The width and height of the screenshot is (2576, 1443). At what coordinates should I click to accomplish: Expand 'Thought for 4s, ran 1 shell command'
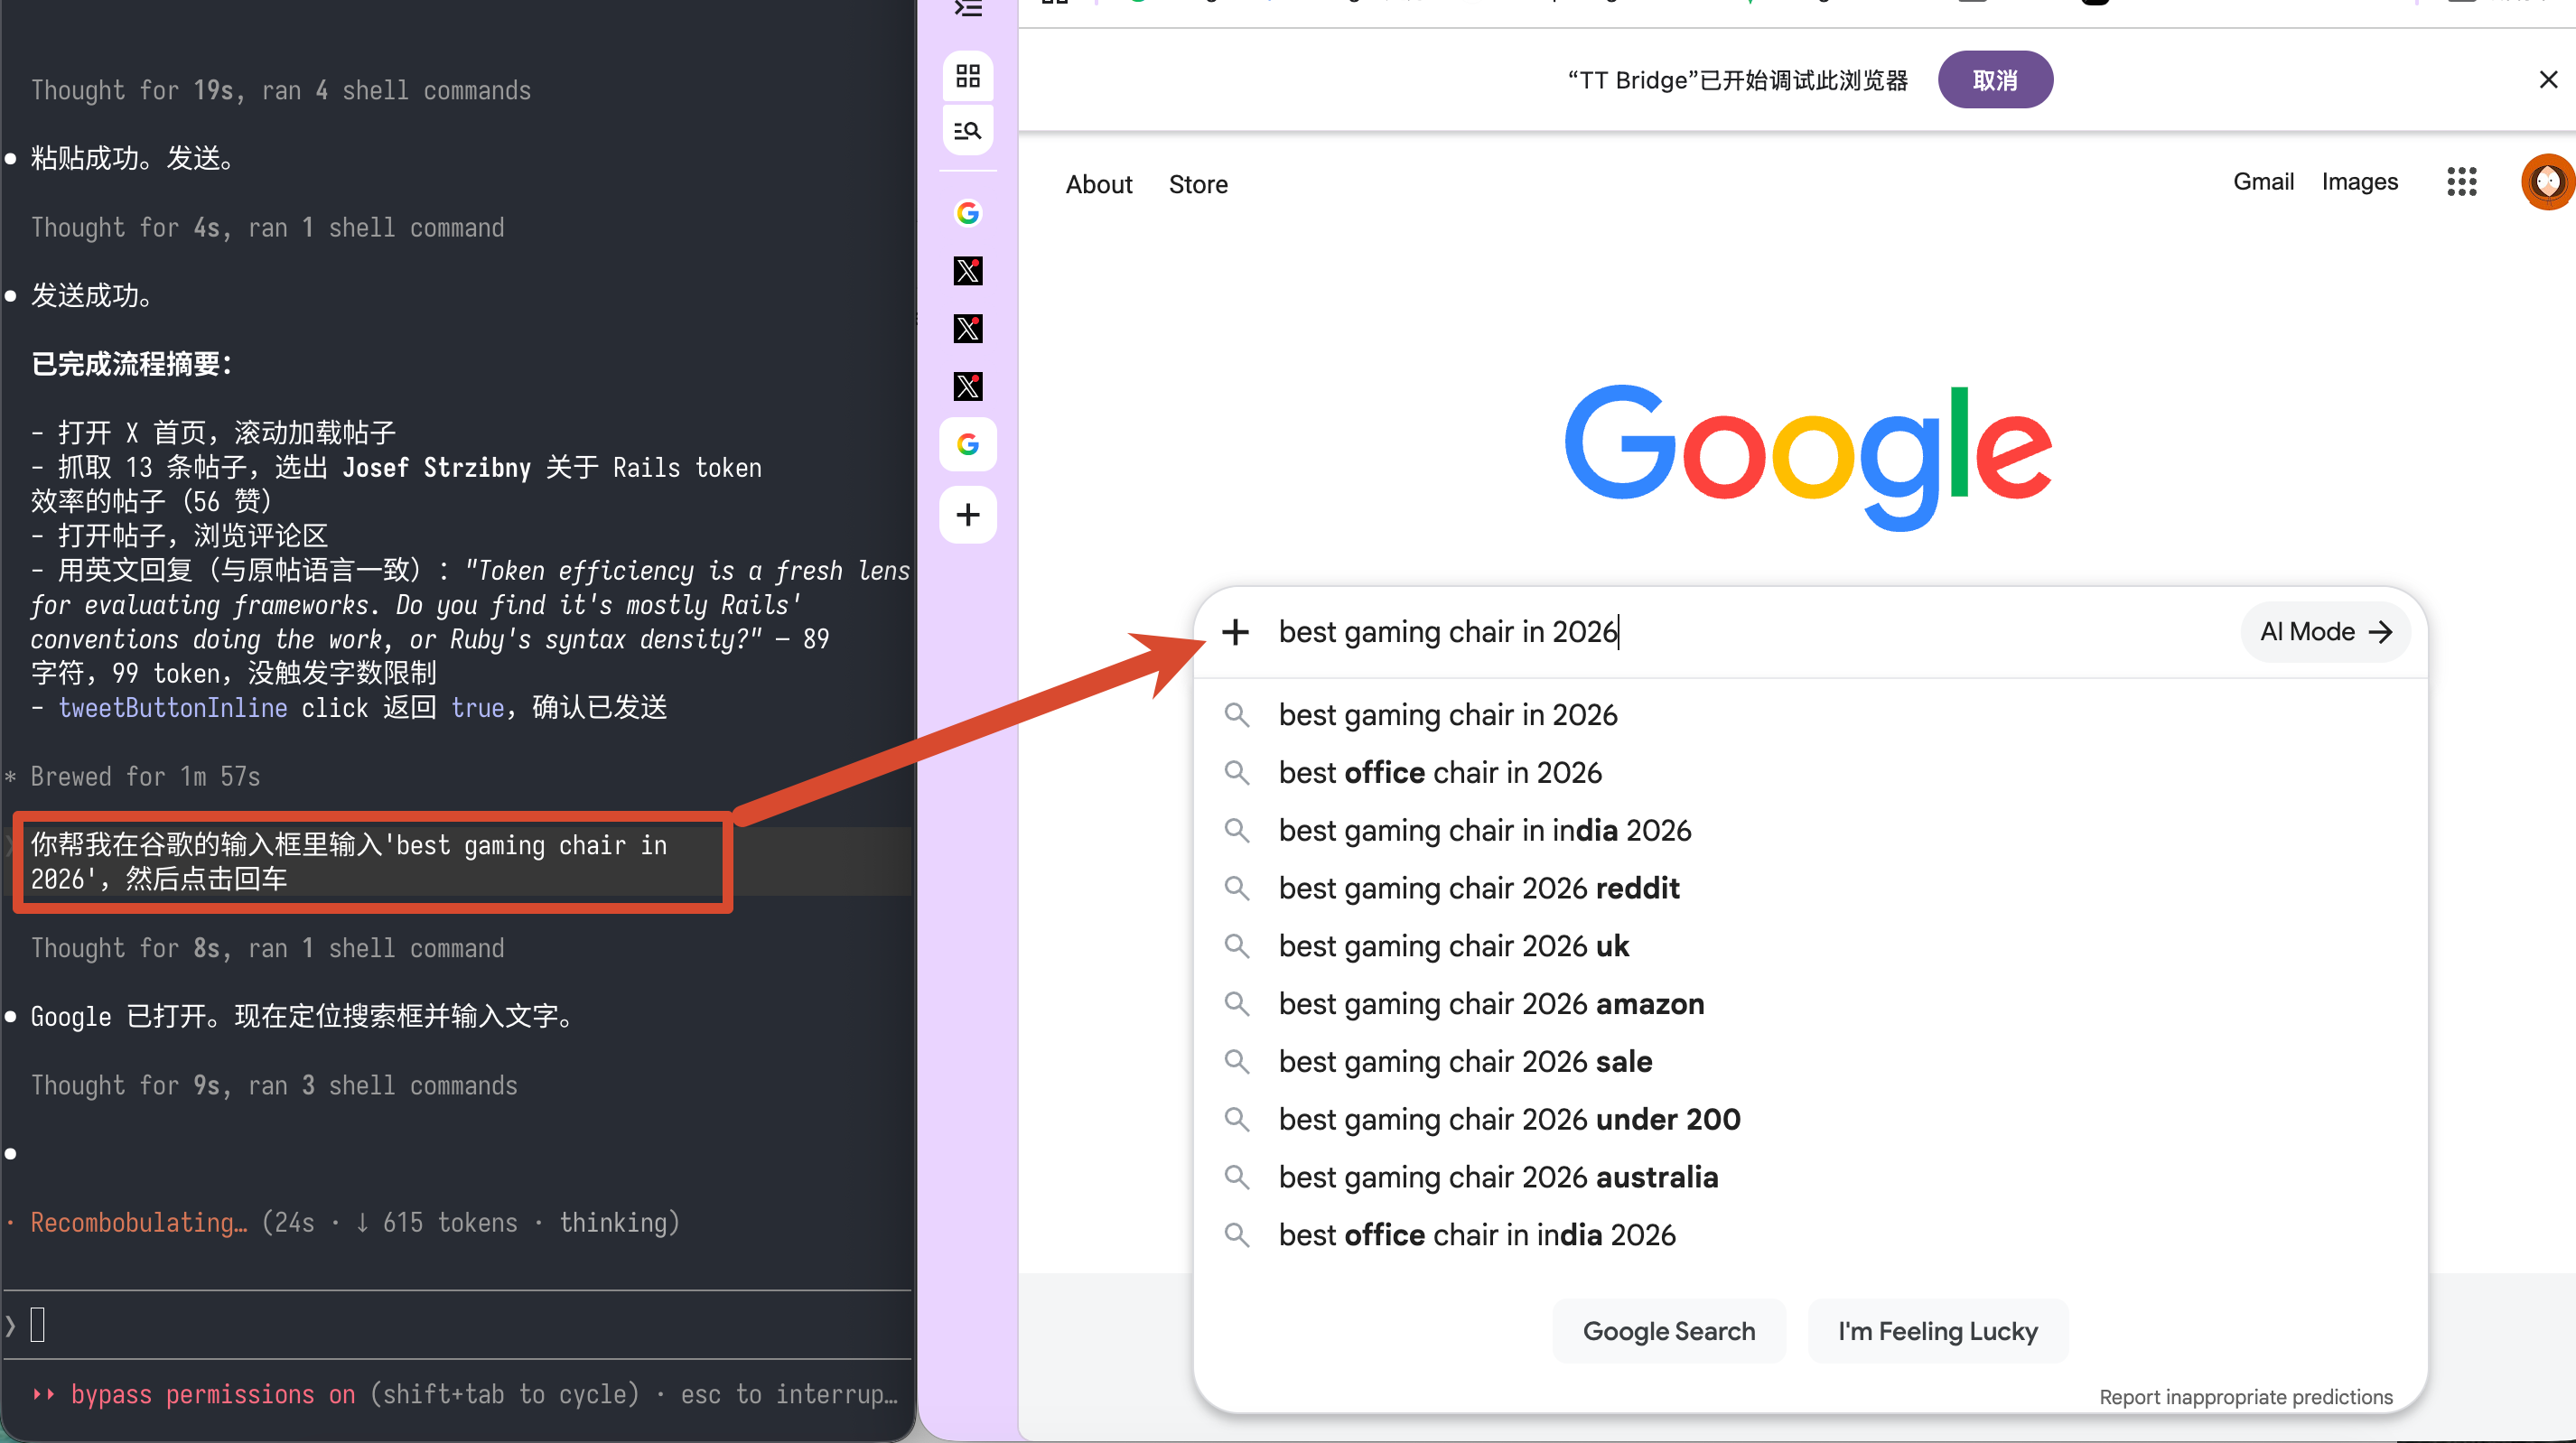tap(267, 228)
